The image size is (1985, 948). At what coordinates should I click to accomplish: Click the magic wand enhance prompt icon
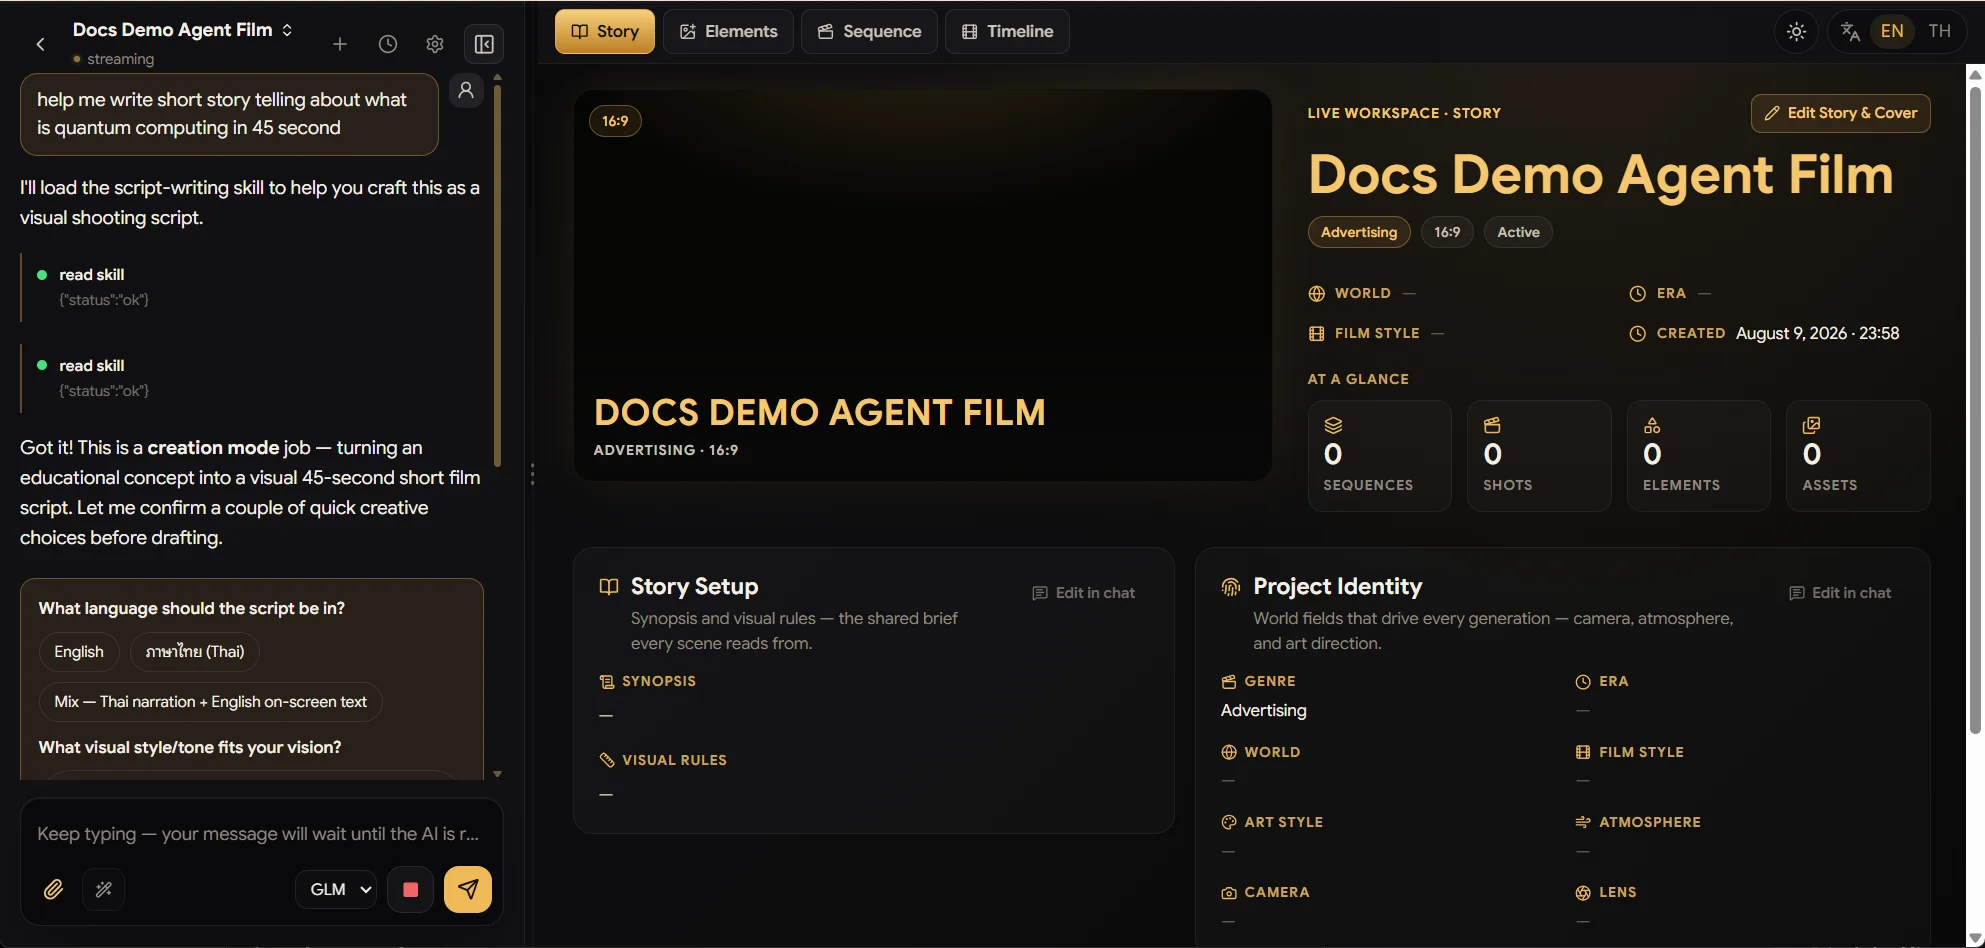click(x=104, y=889)
